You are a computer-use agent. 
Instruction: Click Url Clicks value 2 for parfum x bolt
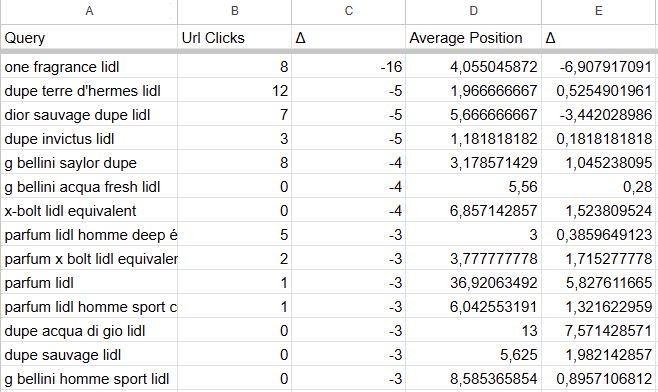point(235,259)
